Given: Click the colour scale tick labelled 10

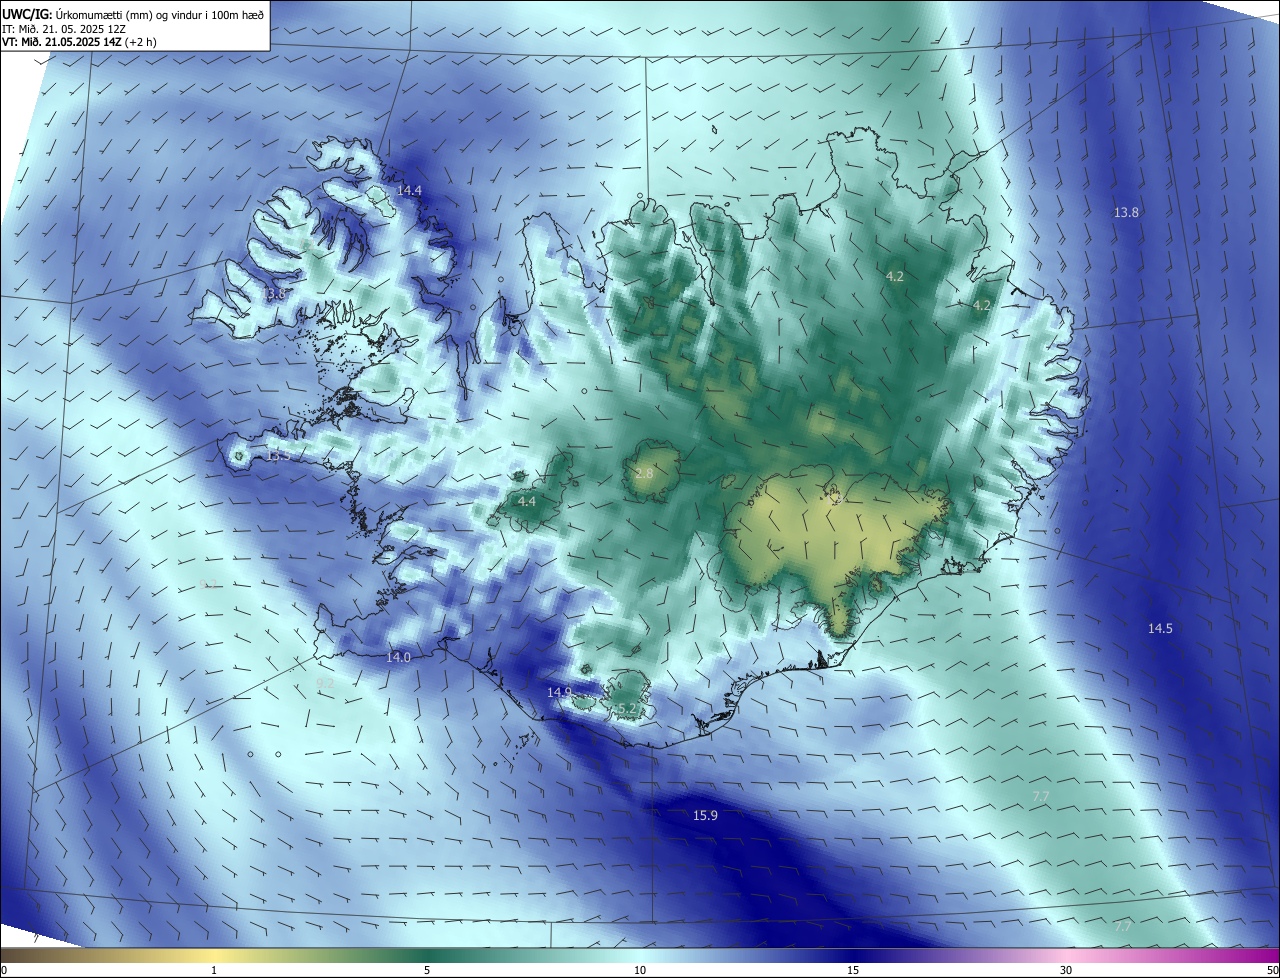Looking at the screenshot, I should click(x=640, y=970).
